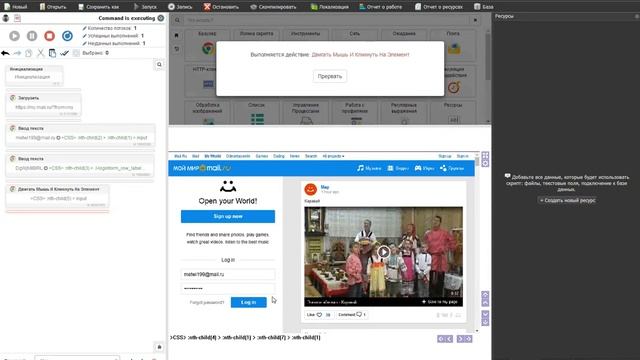640x360 pixels.
Task: Open Видео in the blue header
Action: point(398,168)
